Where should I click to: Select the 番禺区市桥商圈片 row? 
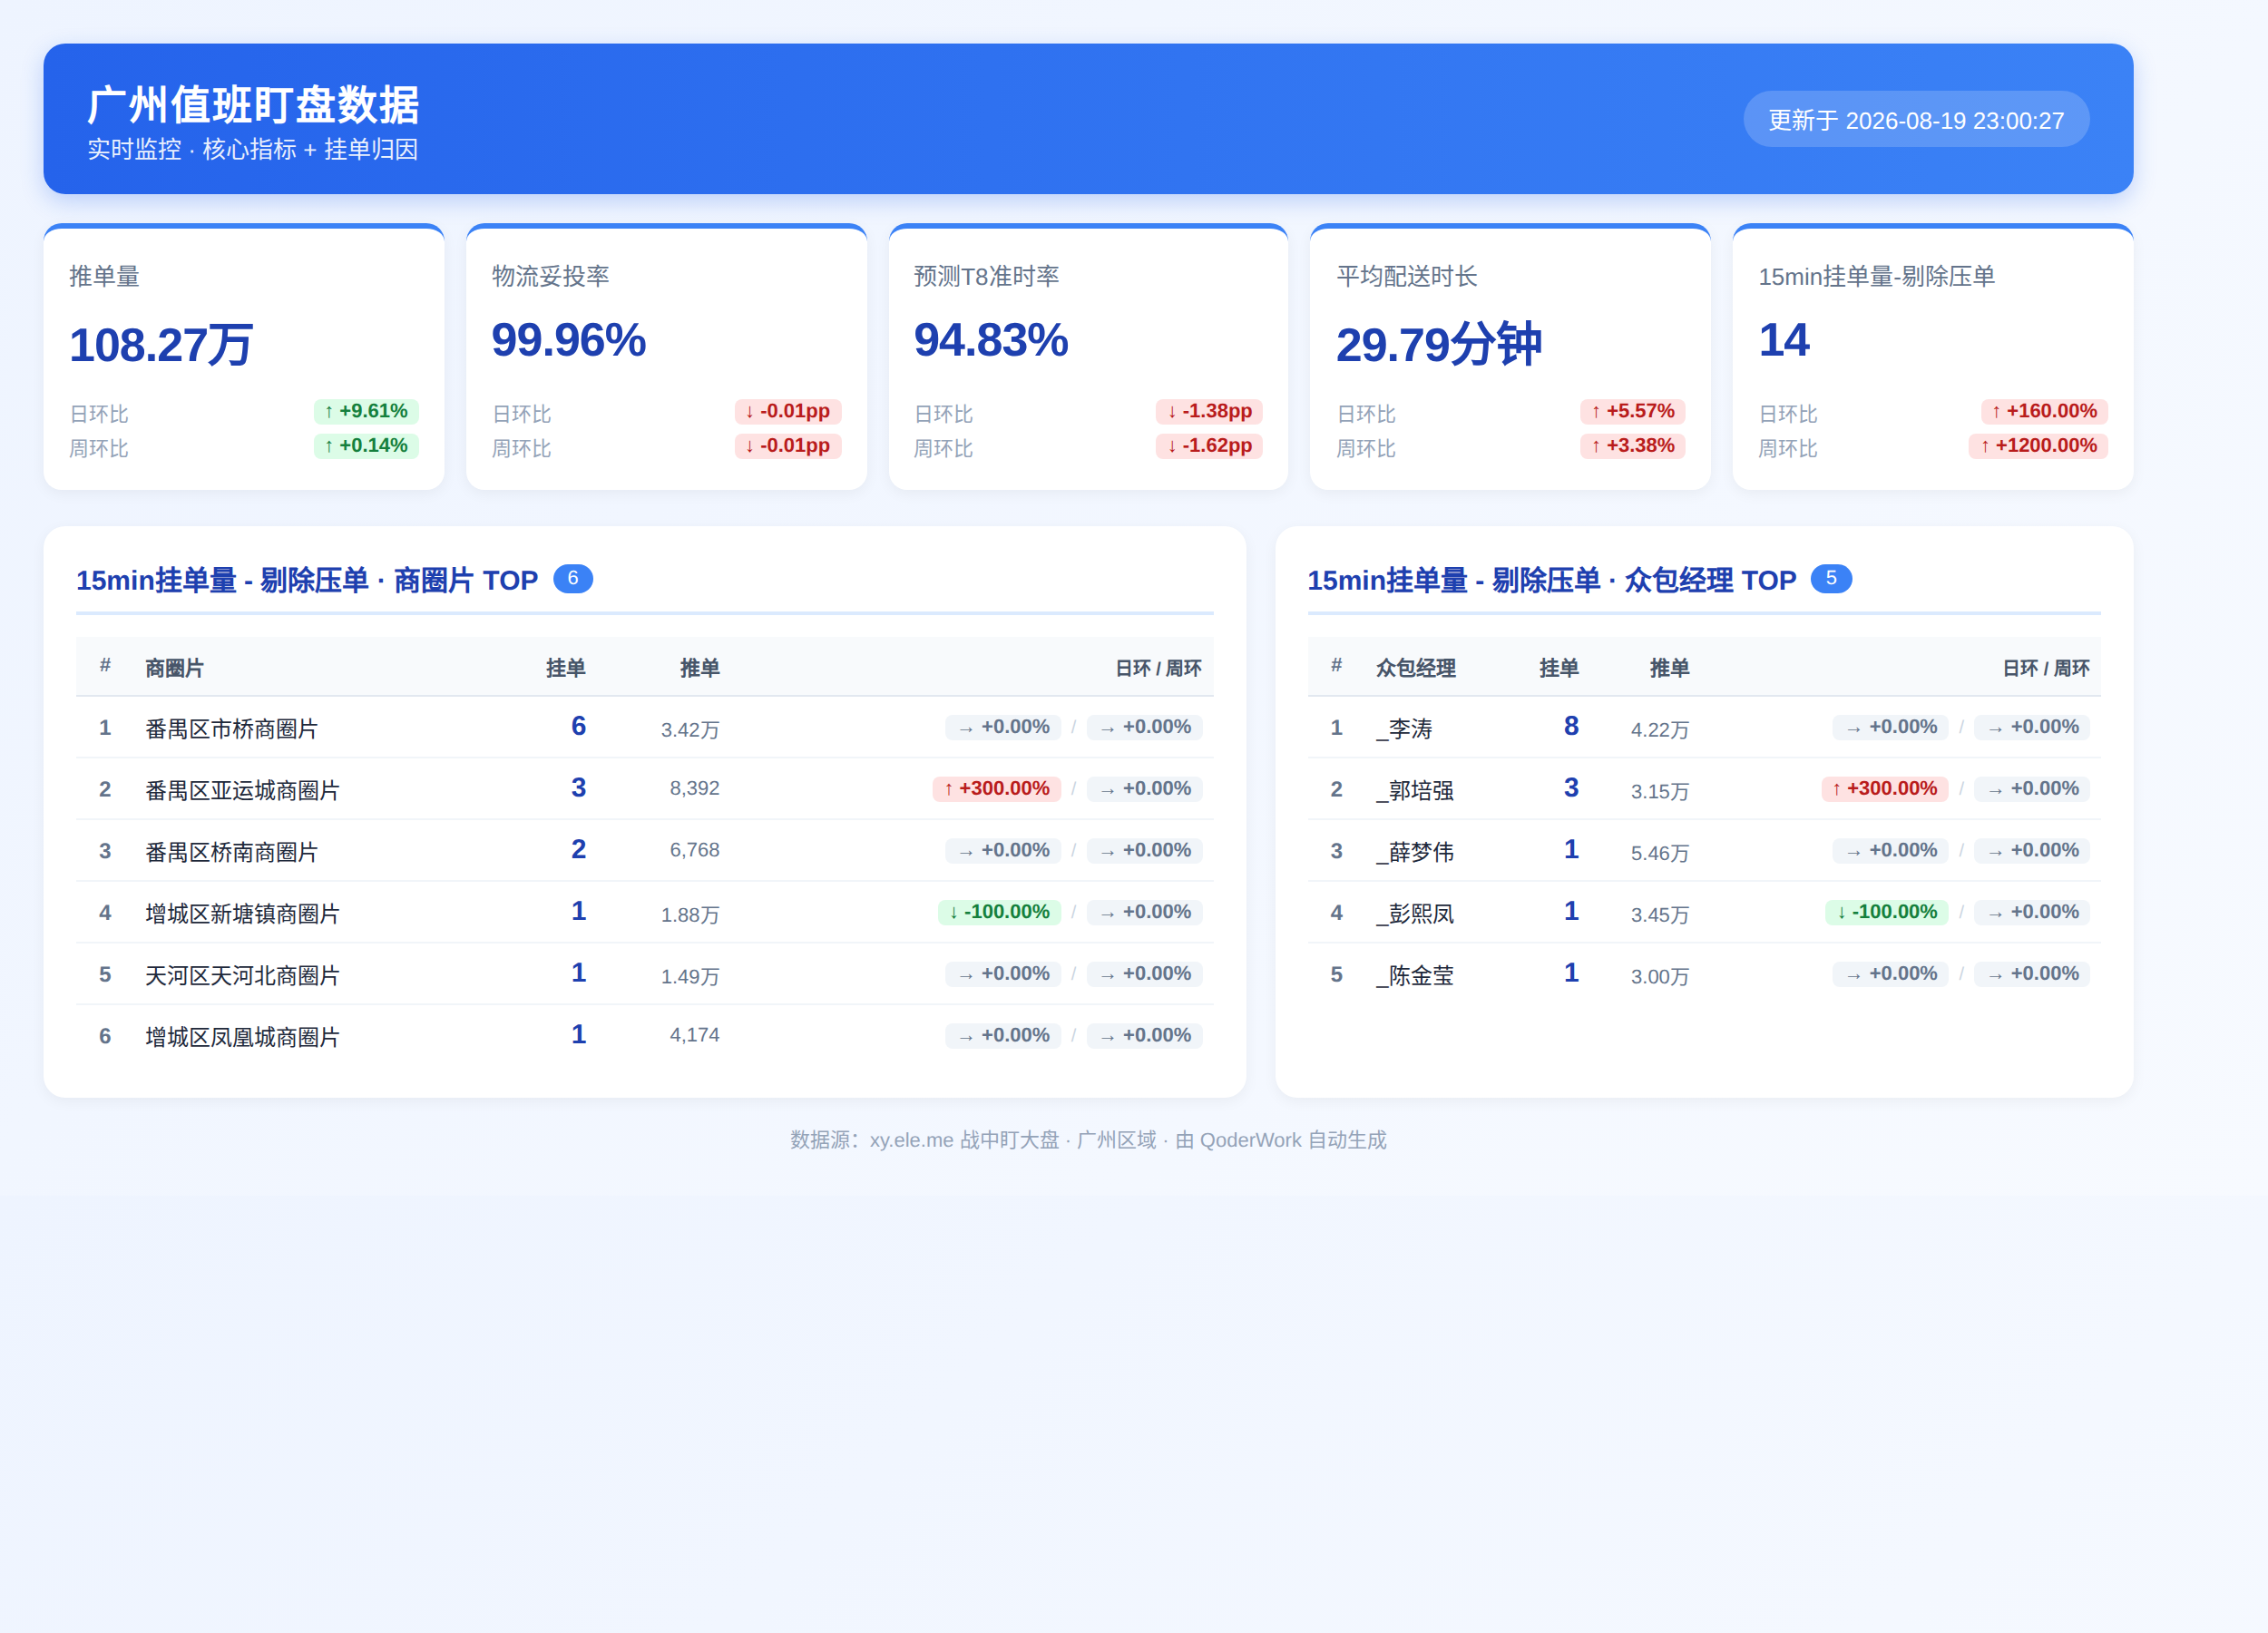coord(644,728)
